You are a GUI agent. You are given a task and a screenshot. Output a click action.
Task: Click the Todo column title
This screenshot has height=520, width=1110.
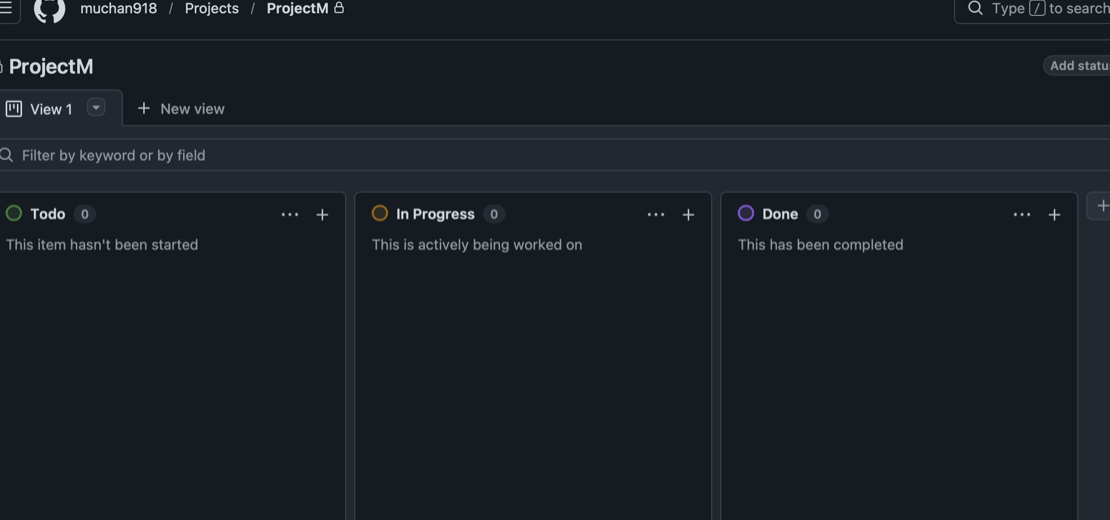[47, 214]
